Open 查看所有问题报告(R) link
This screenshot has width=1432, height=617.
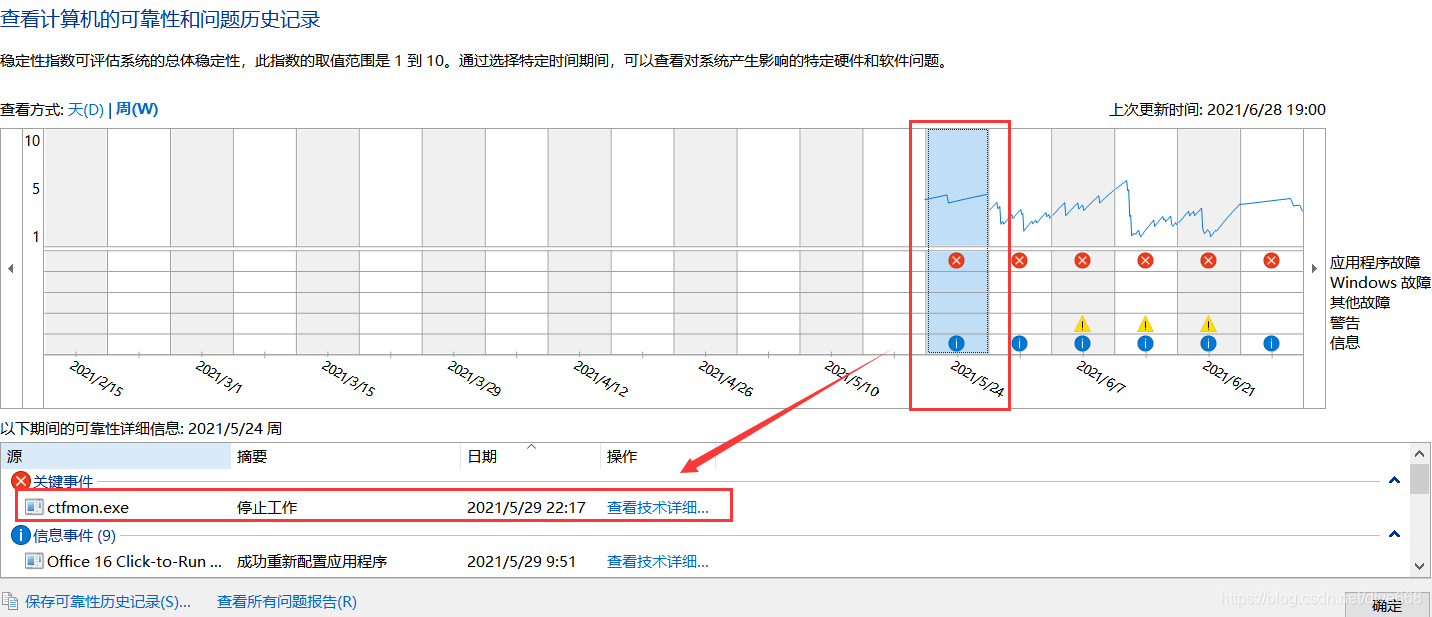(287, 601)
